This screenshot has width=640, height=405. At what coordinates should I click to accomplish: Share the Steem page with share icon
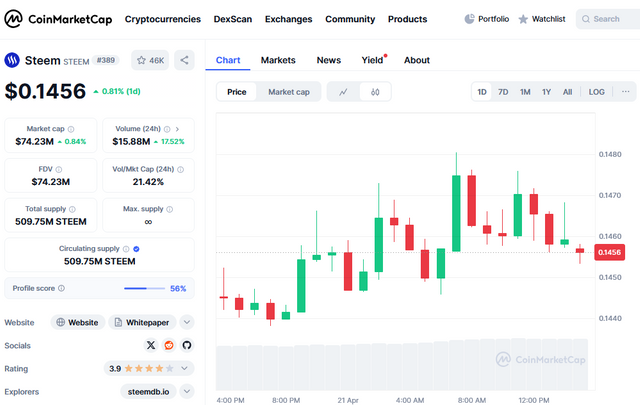(184, 60)
